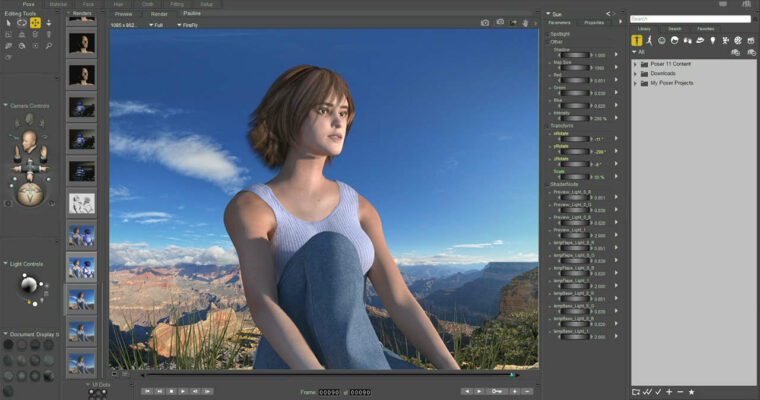Image resolution: width=760 pixels, height=400 pixels.
Task: Expand the Downloads folder
Action: point(635,74)
